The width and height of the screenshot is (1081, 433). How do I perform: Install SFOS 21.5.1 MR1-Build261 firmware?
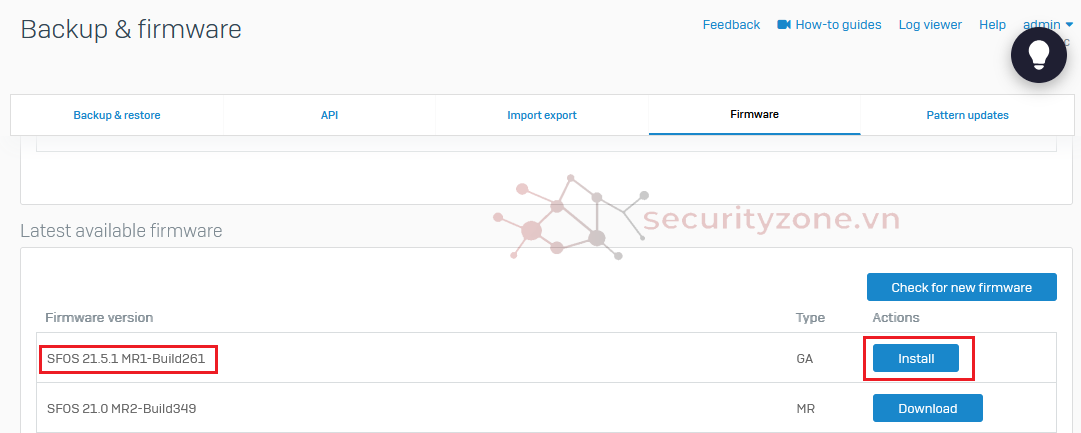[916, 358]
